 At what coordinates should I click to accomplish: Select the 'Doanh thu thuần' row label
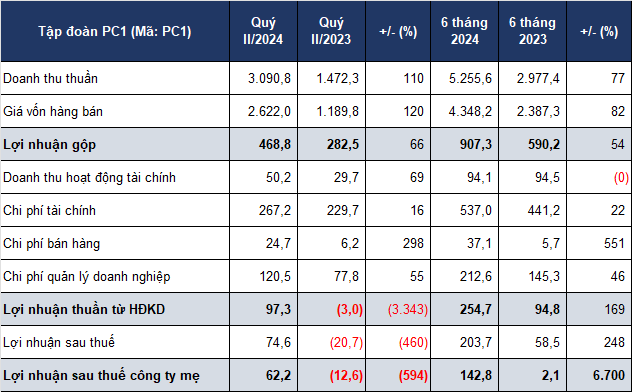[x=50, y=78]
